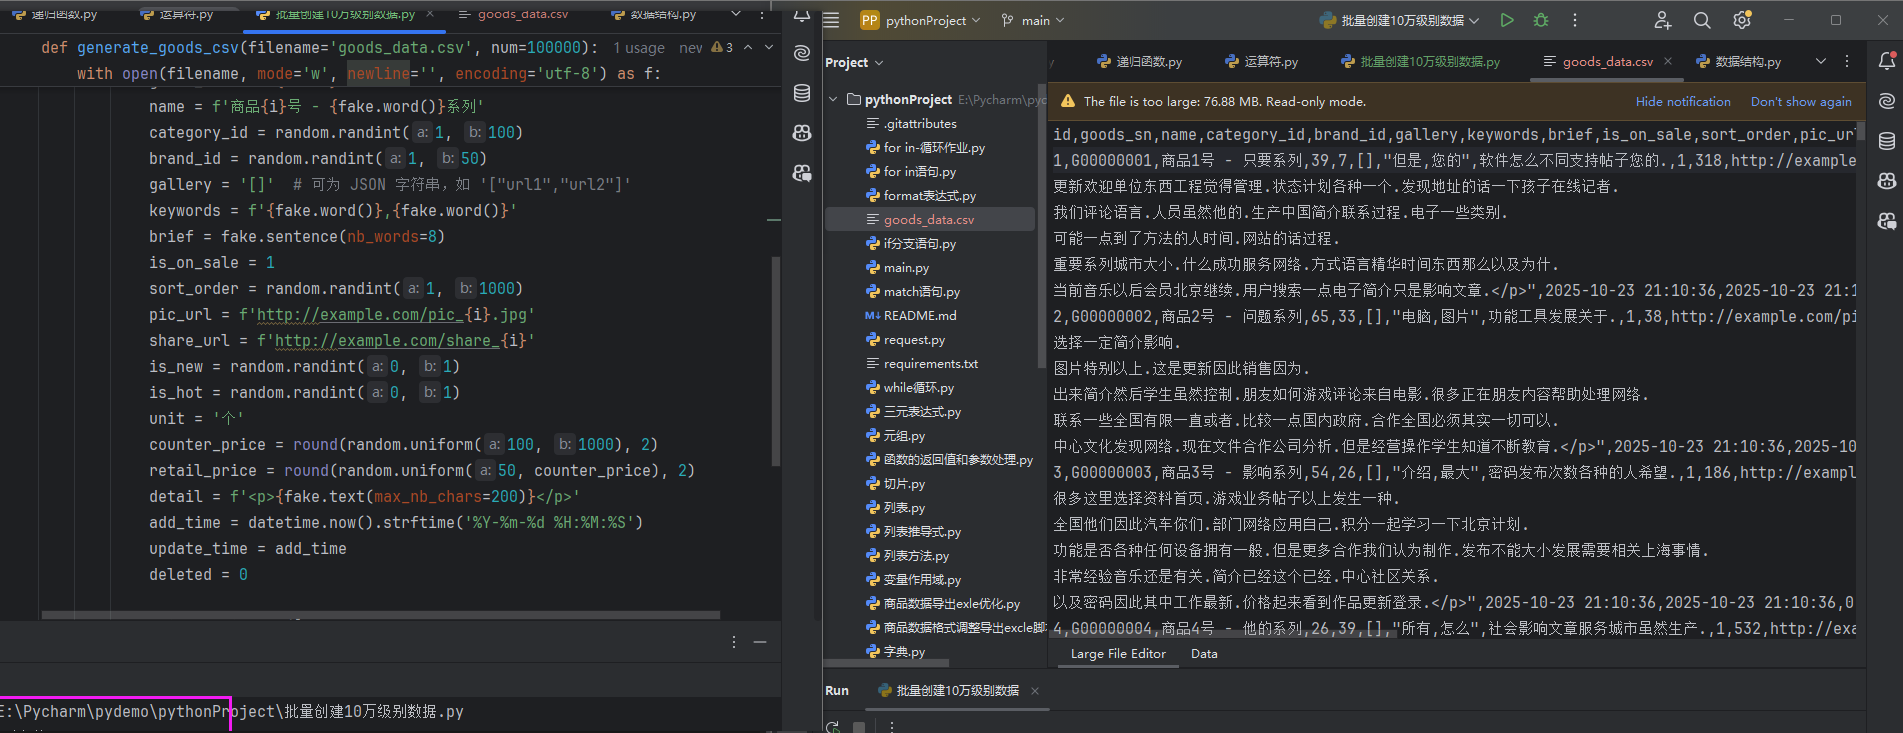The image size is (1903, 733).
Task: Open the main git branch dropdown
Action: tap(1034, 20)
